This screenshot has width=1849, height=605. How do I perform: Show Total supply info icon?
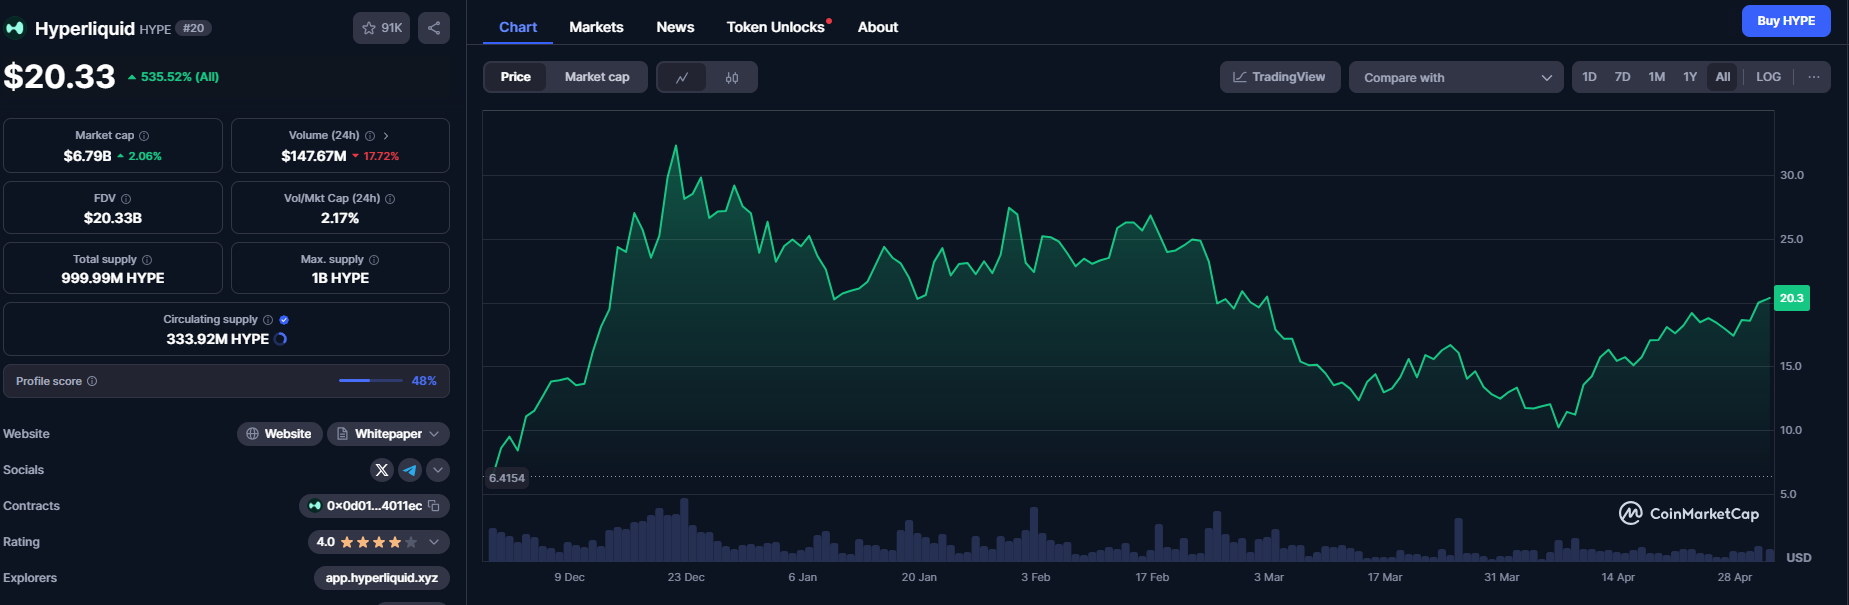point(147,260)
